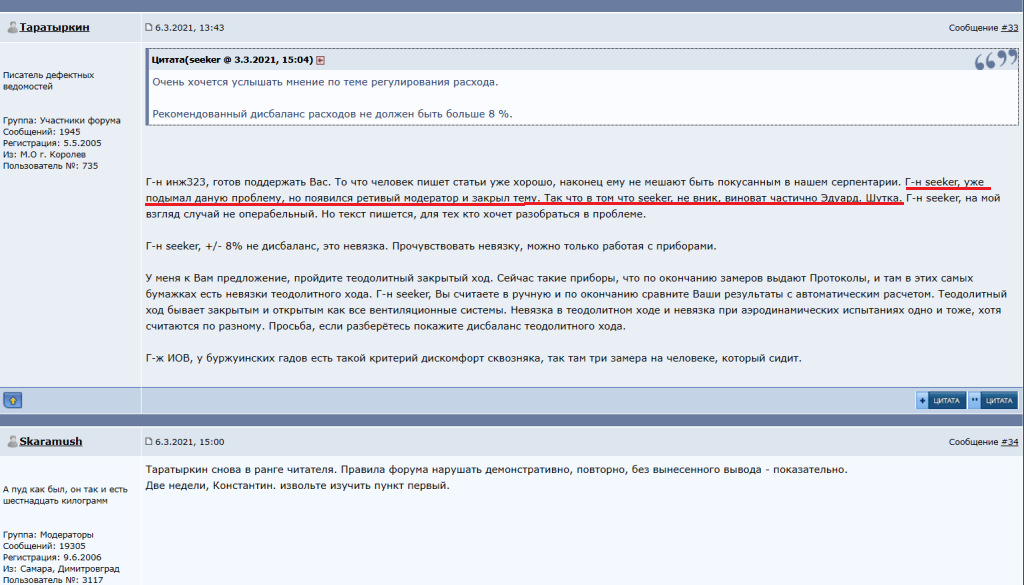Viewport: 1024px width, 585px height.
Task: Click the quote header 'Цитата(seeker @ 3.3.2021, 15:04)'
Action: tap(232, 60)
